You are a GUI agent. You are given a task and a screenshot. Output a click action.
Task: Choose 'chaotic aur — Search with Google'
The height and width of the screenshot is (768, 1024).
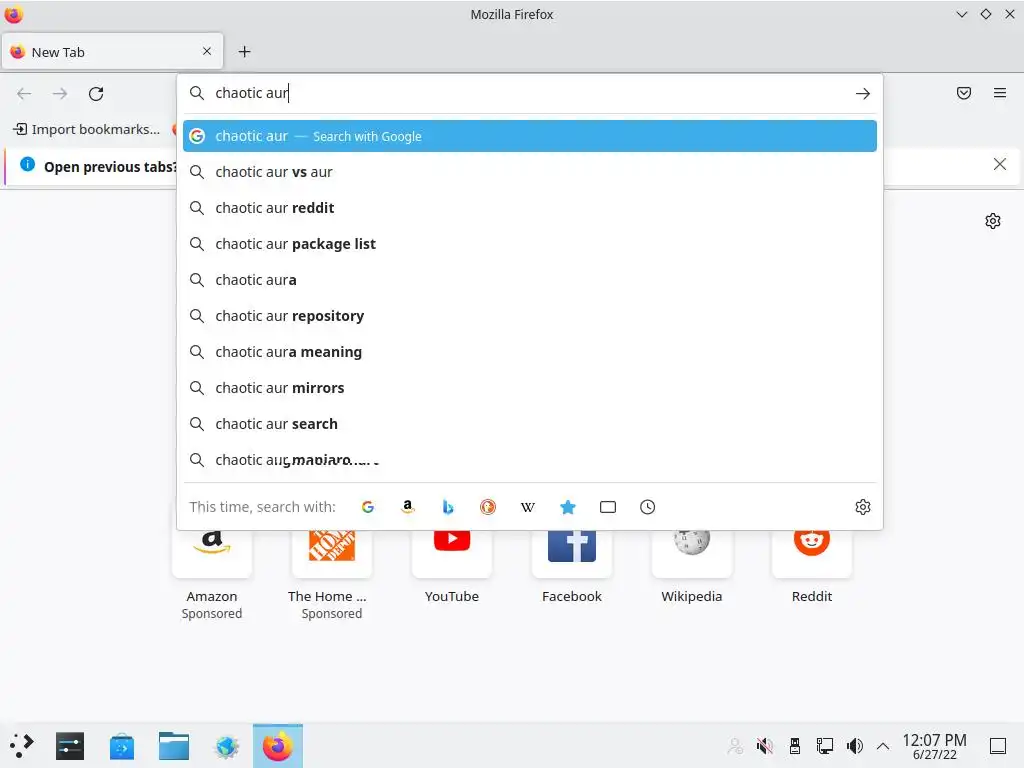pos(530,136)
